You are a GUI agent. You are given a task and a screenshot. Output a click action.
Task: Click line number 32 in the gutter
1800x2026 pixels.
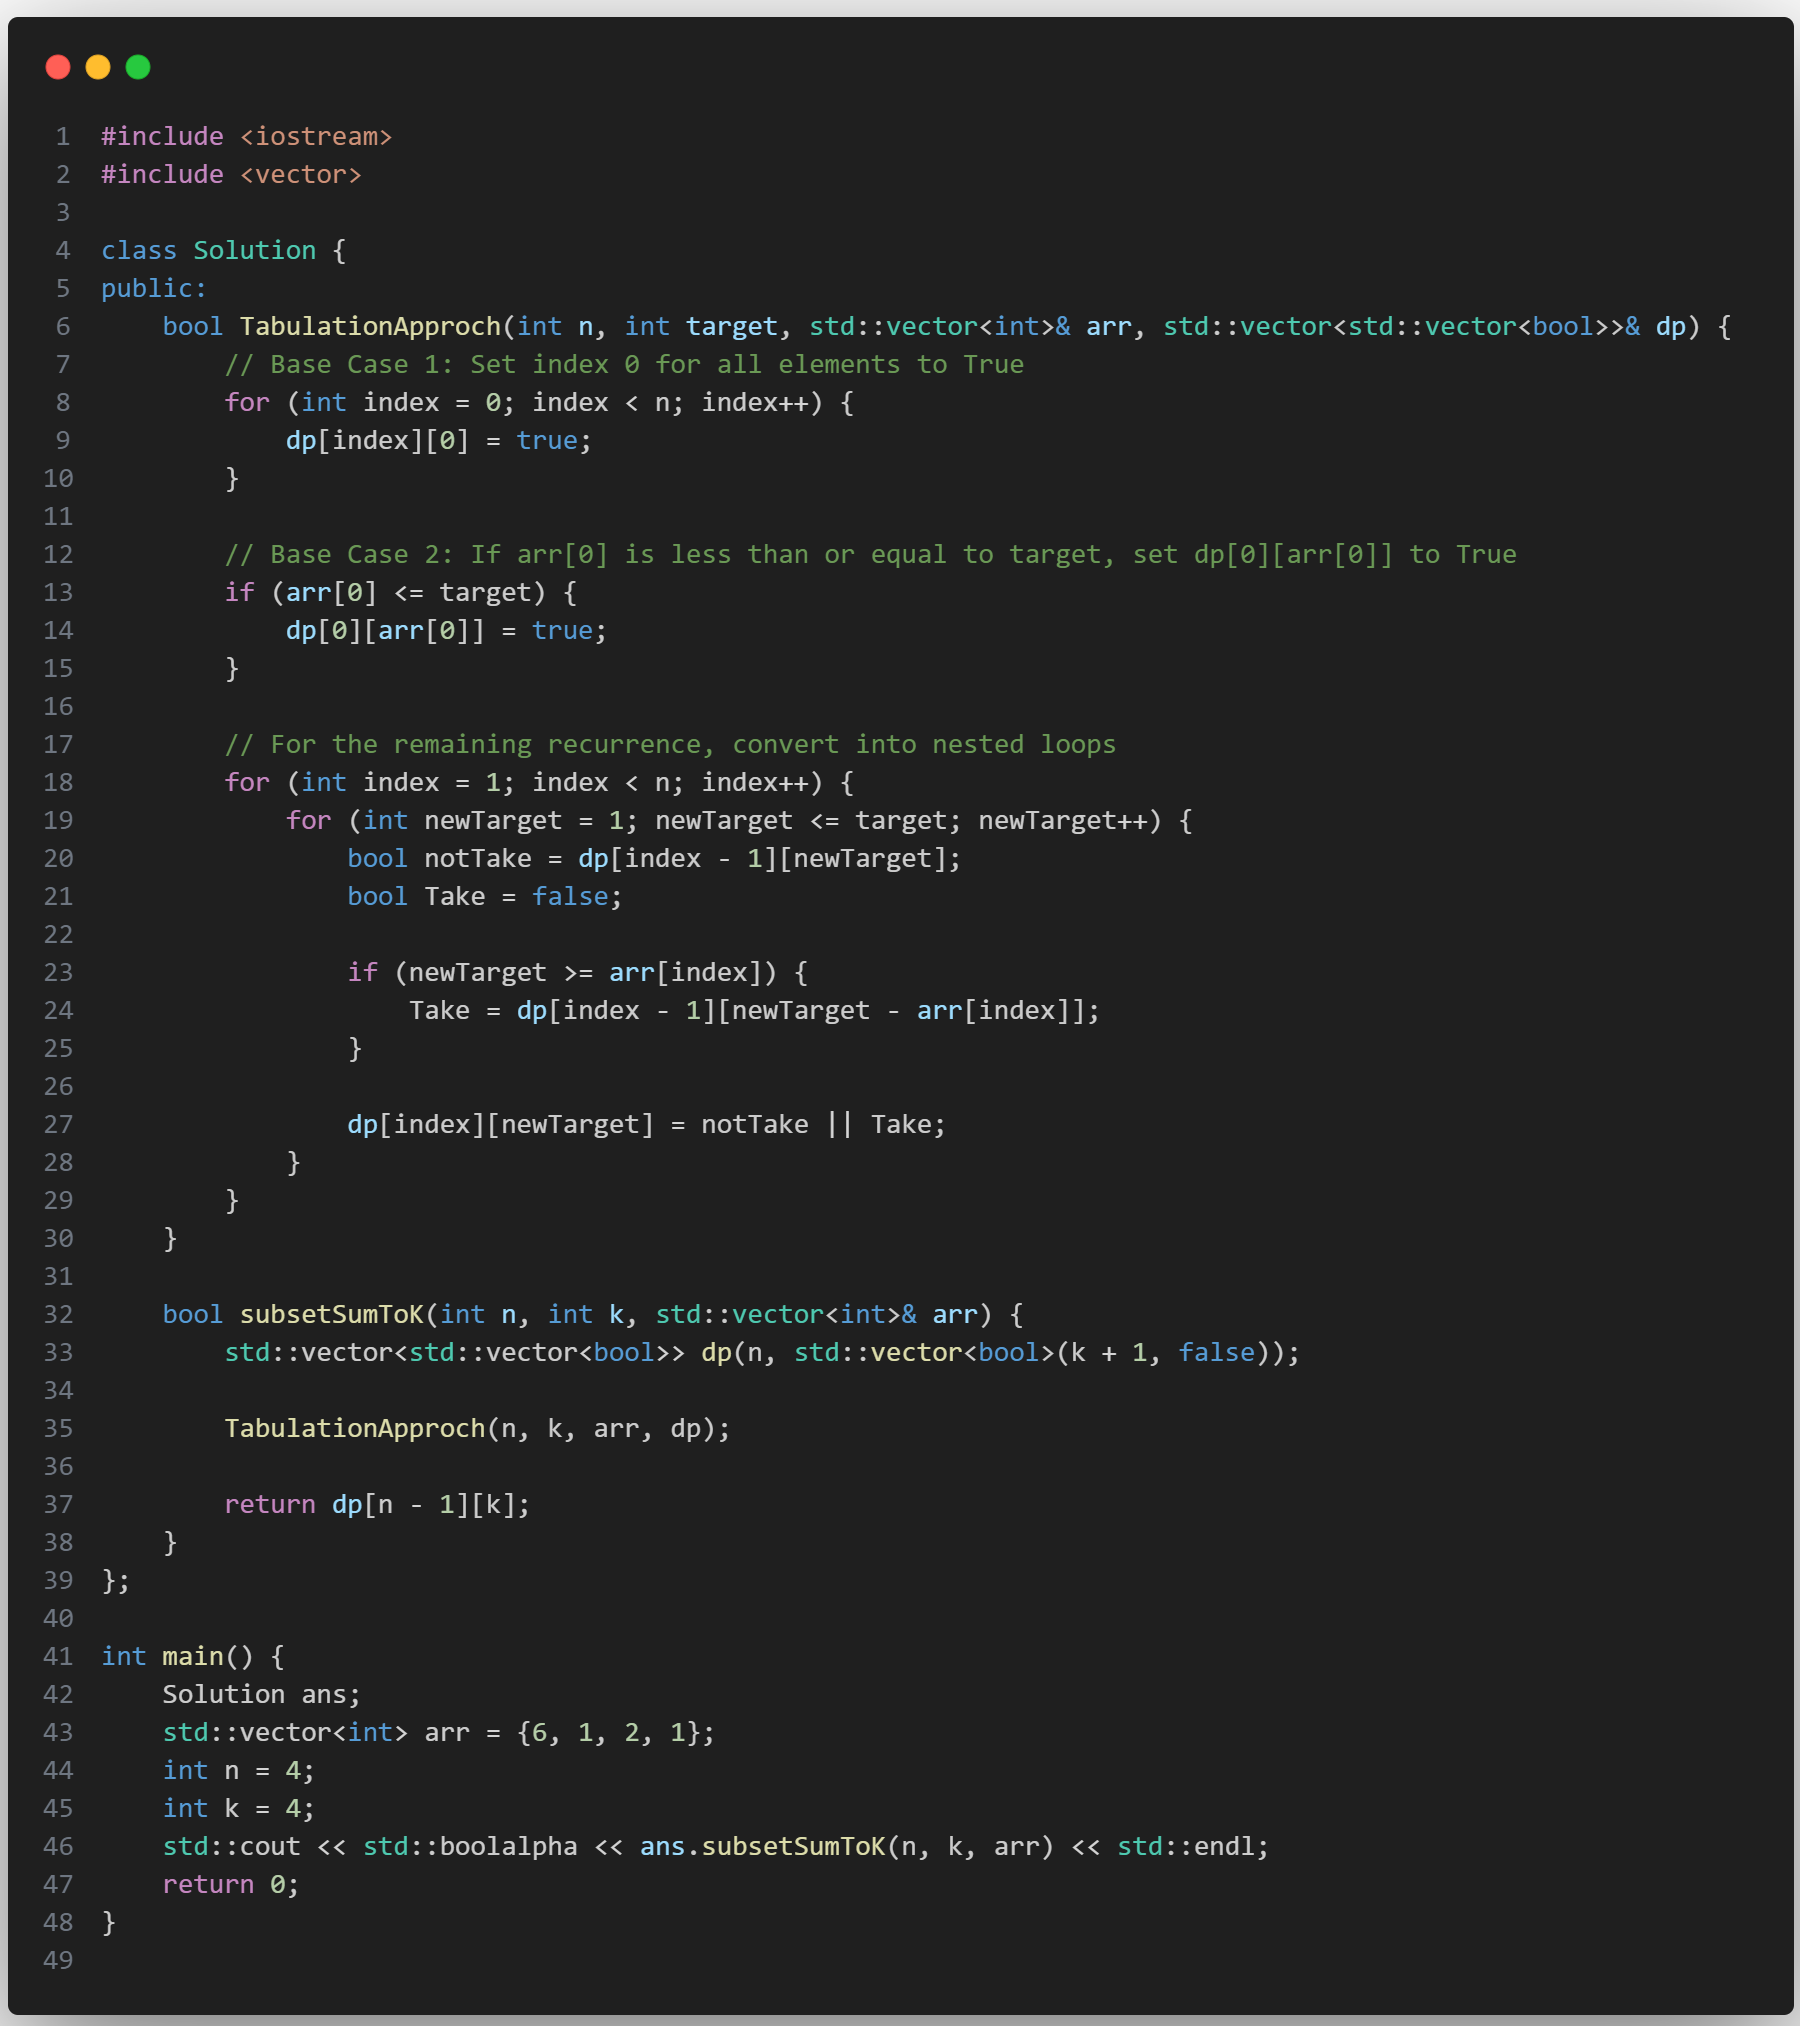tap(58, 1314)
